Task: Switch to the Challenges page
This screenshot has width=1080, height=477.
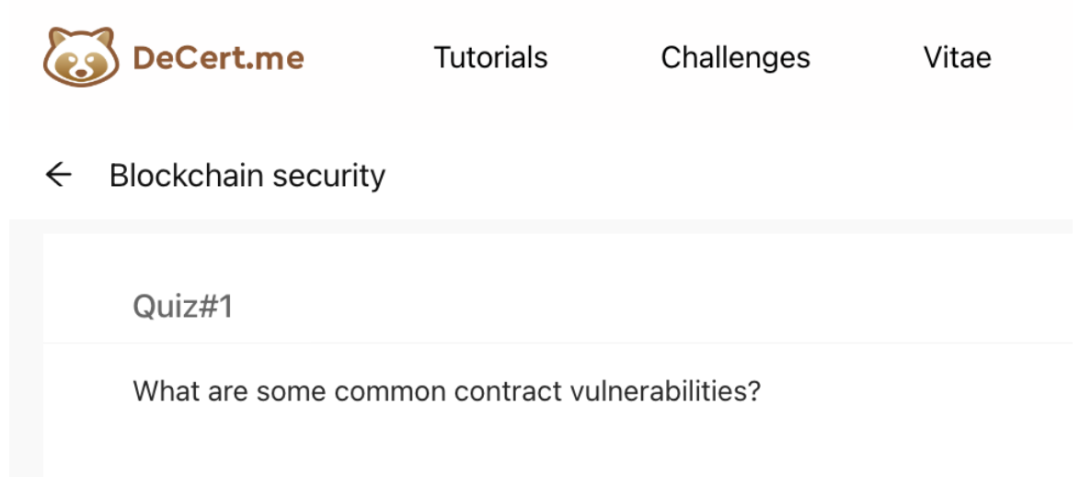Action: (736, 58)
